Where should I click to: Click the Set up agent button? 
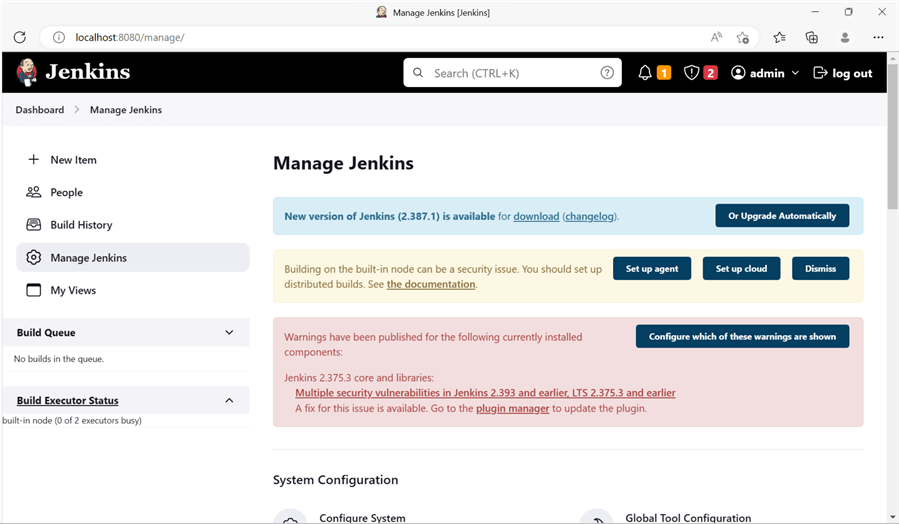(652, 268)
